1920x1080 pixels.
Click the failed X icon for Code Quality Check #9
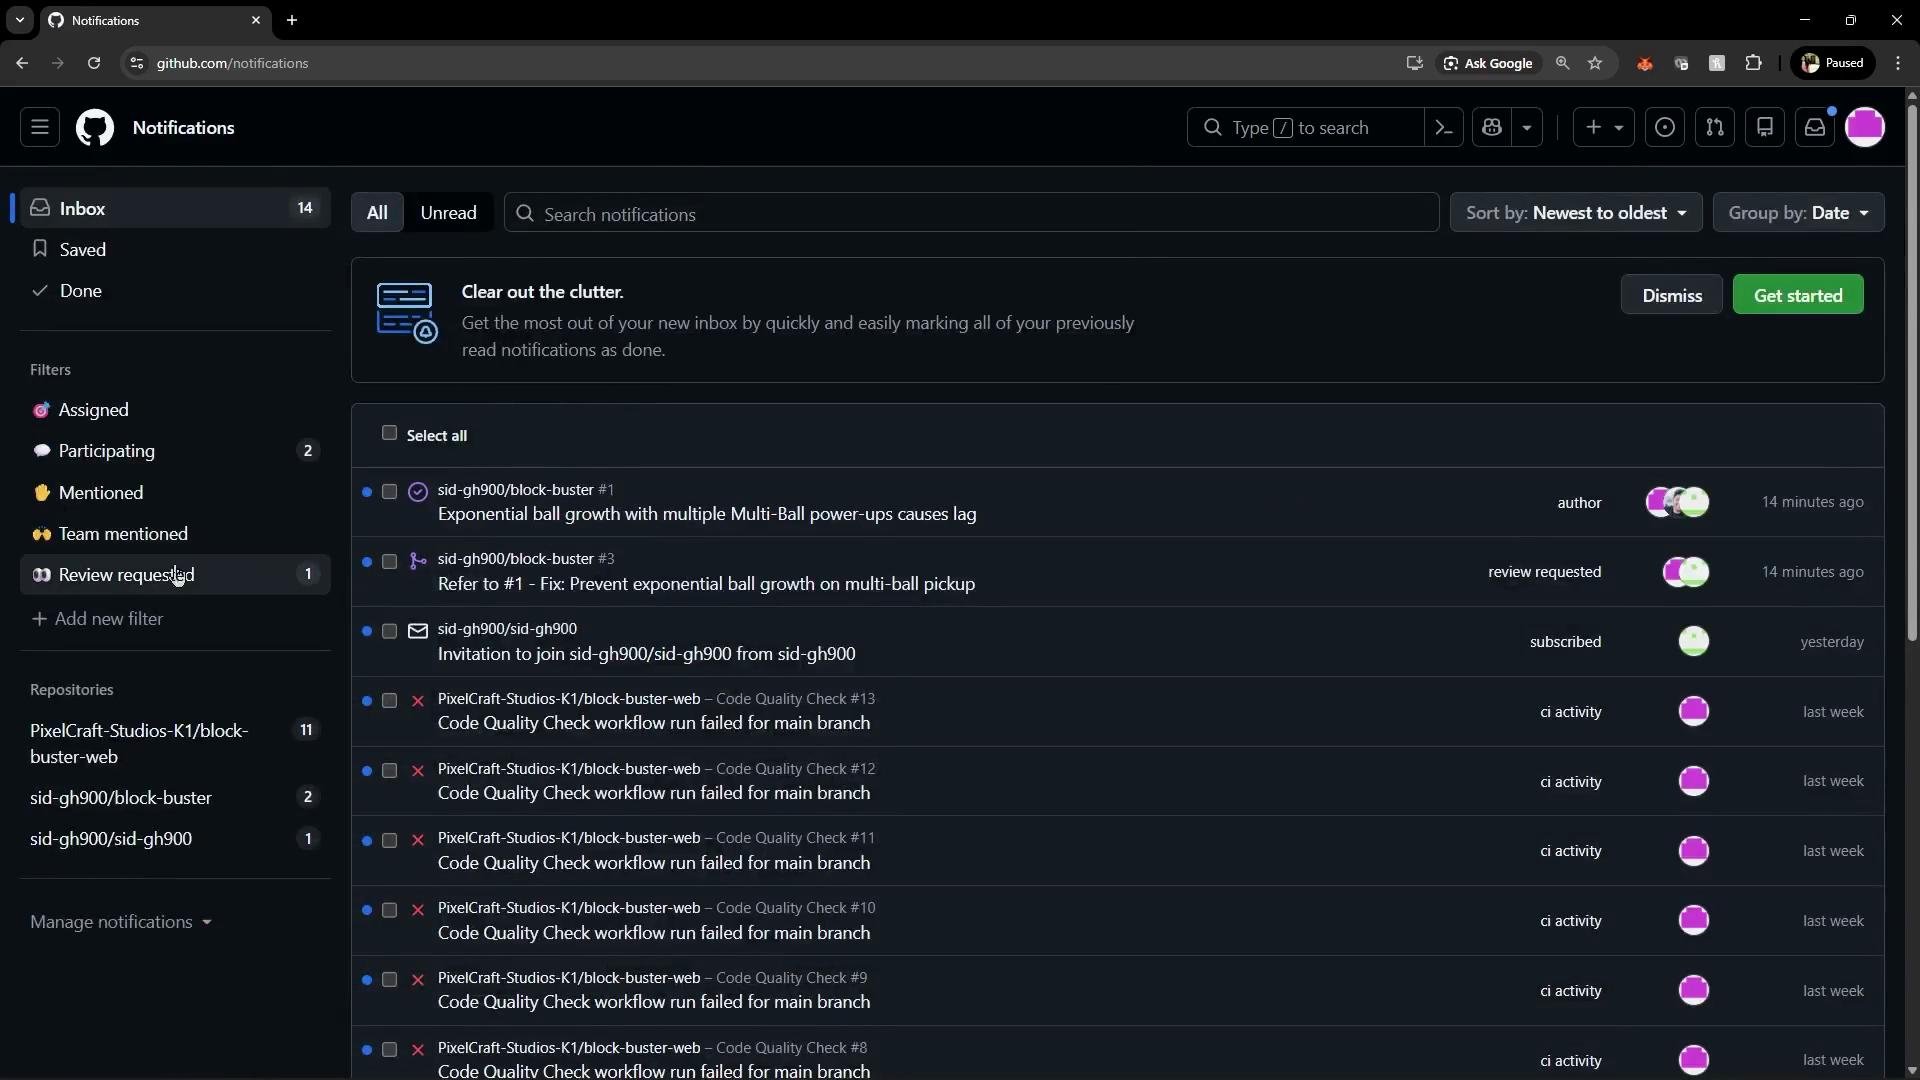(x=418, y=980)
